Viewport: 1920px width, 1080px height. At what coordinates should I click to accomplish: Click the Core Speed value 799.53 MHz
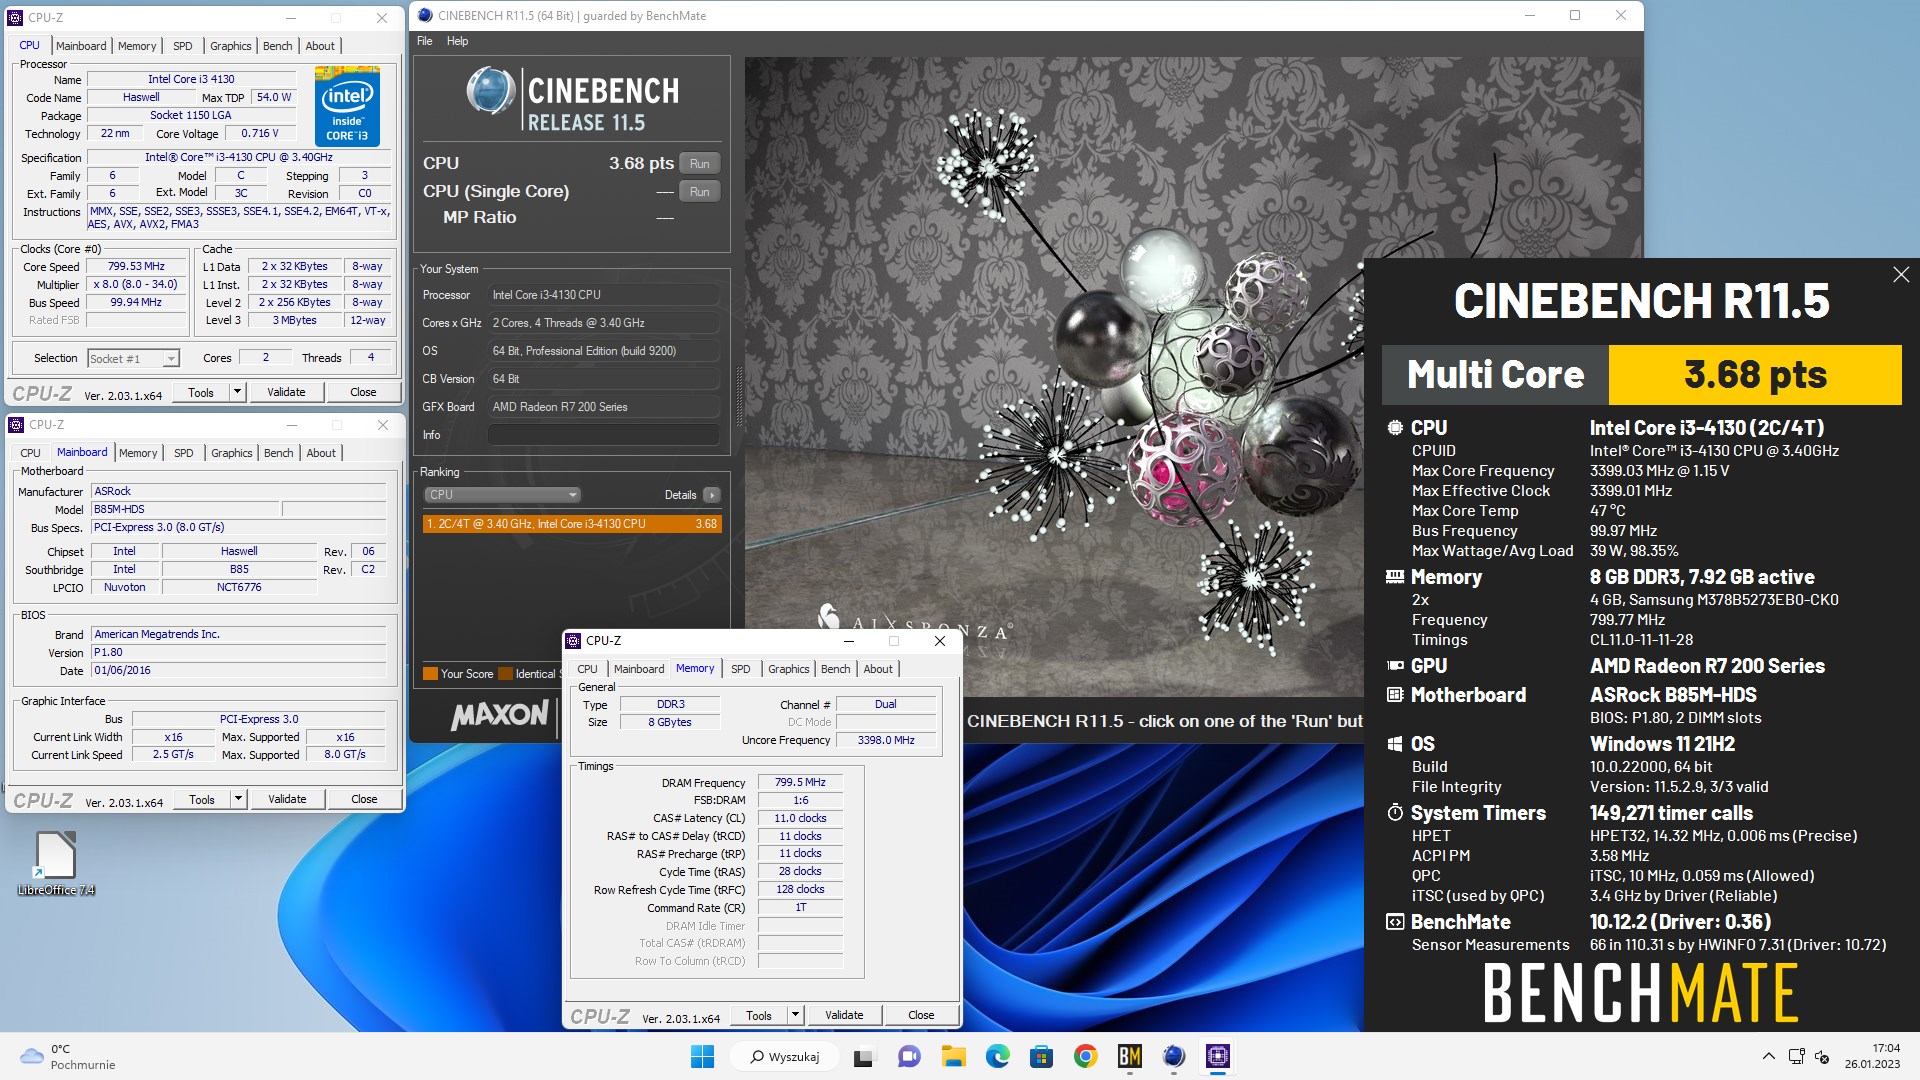click(x=136, y=267)
